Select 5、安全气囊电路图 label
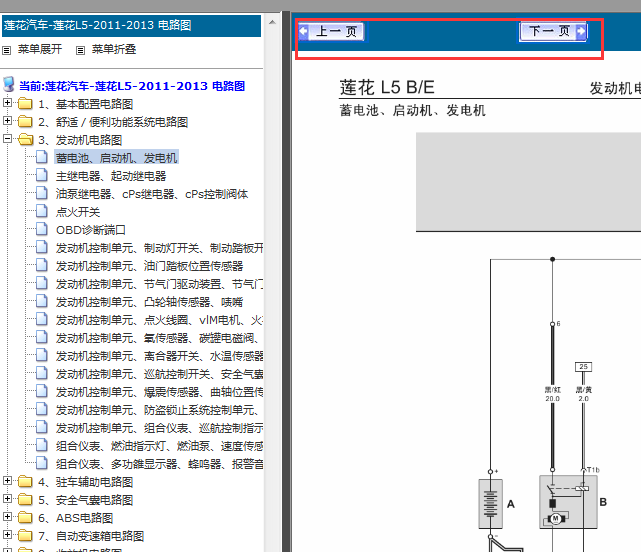 [85, 500]
